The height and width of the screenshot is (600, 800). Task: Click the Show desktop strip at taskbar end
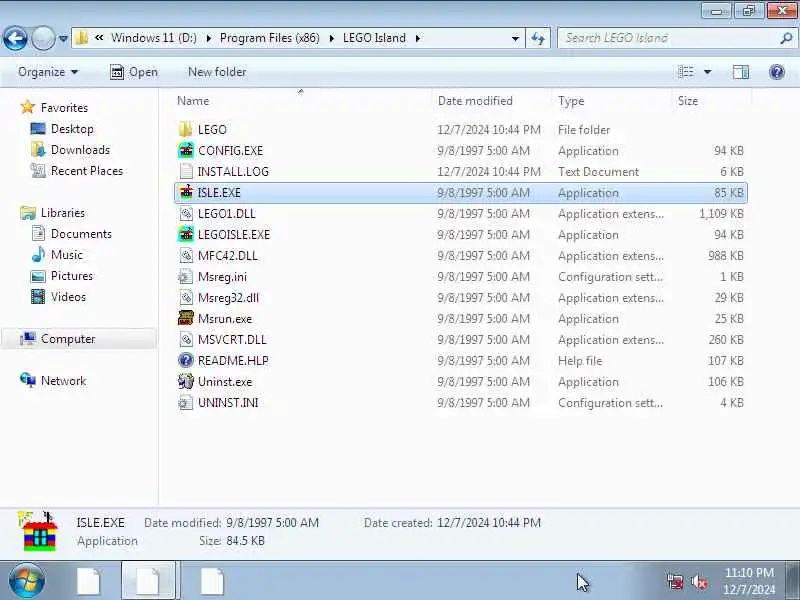tap(794, 581)
